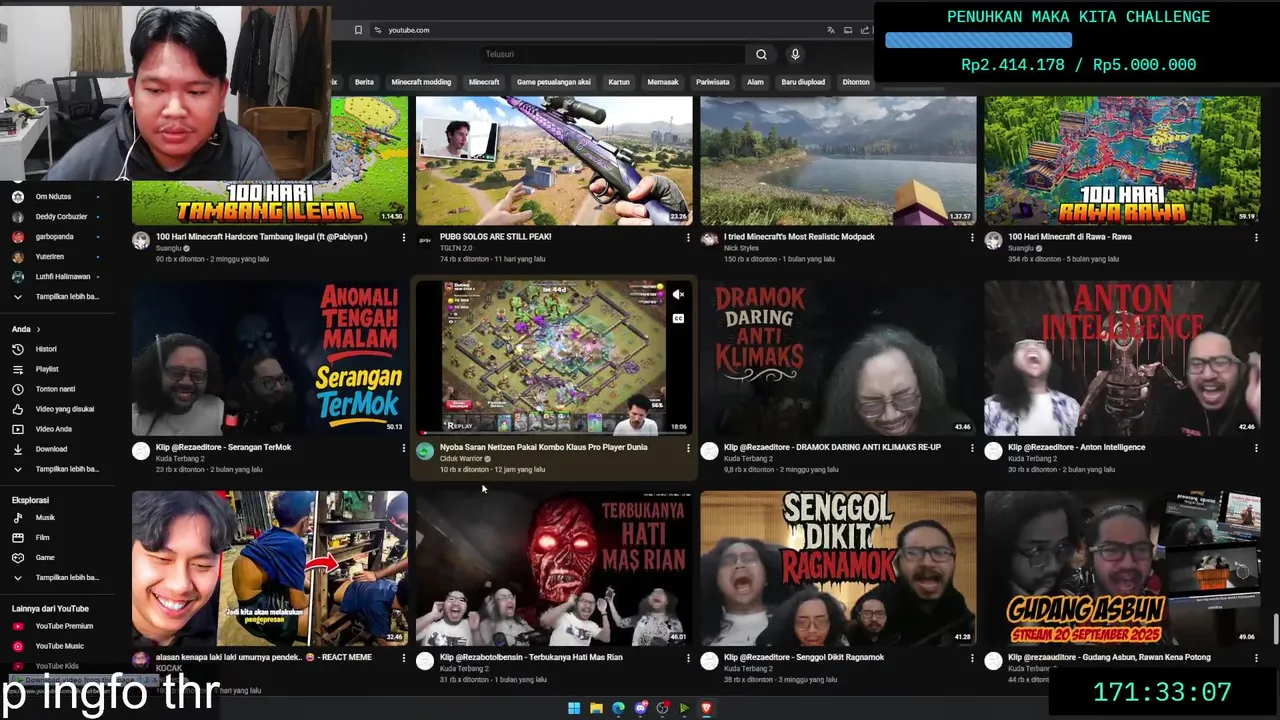The image size is (1280, 720).
Task: Bookmark the page via address bar icon
Action: click(x=358, y=30)
